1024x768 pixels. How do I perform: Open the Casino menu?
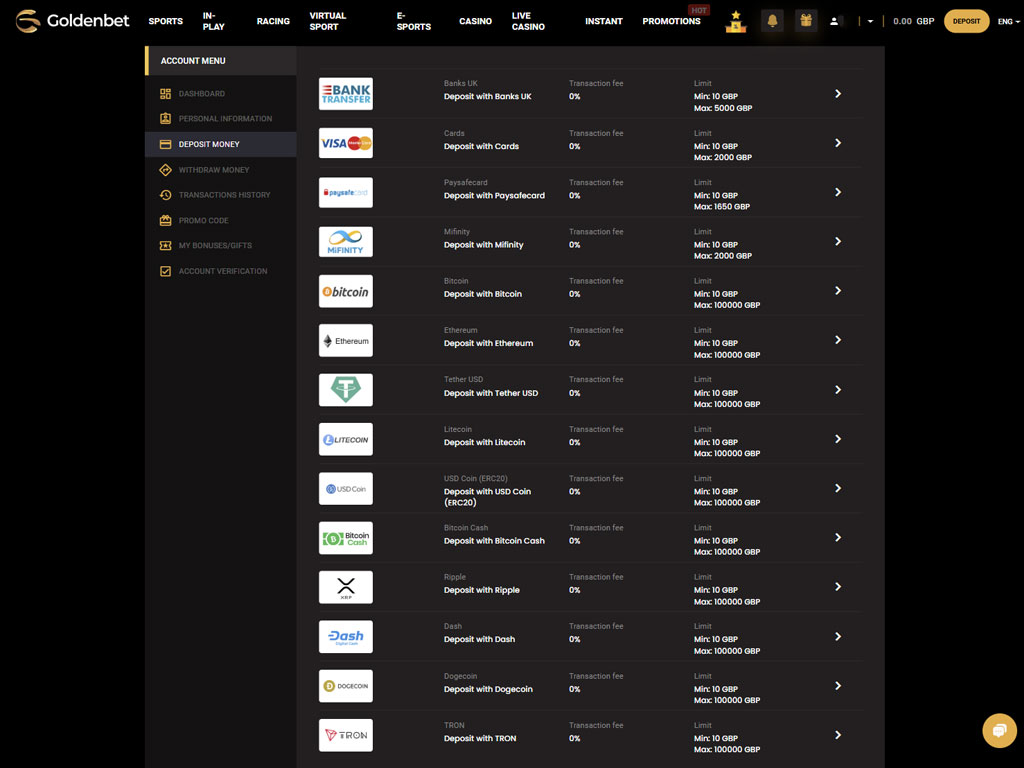475,22
